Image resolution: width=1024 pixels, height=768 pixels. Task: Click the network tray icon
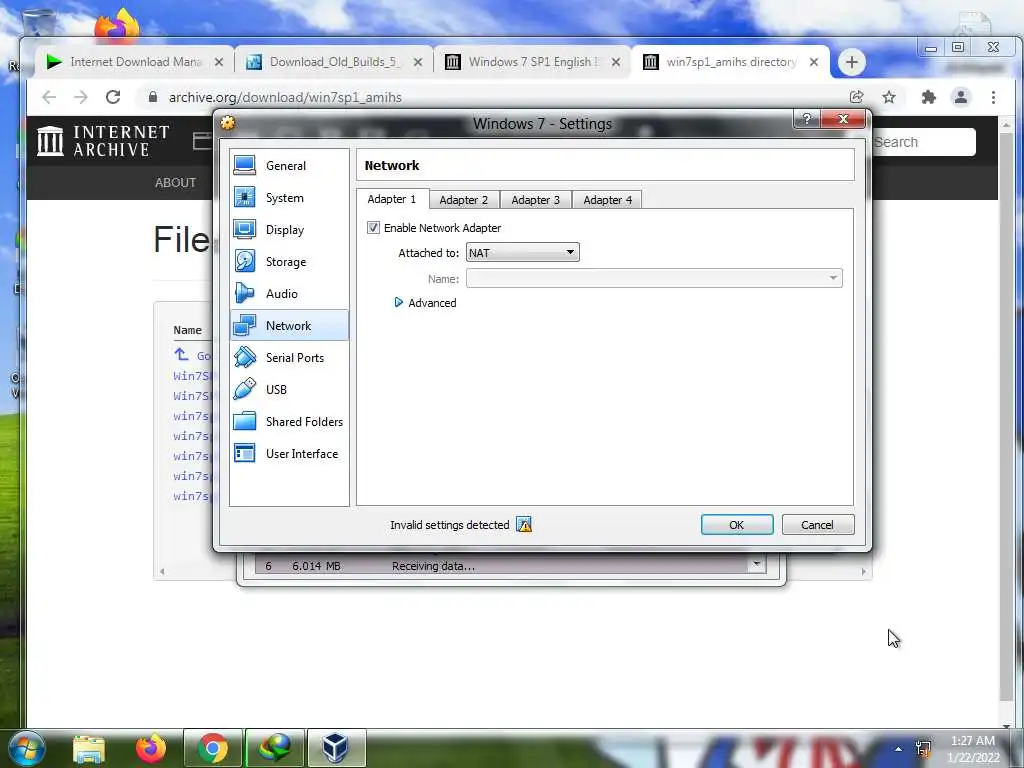[923, 748]
